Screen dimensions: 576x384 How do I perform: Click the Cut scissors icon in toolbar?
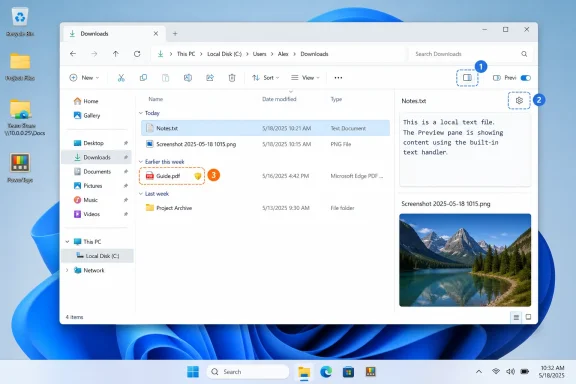click(121, 78)
